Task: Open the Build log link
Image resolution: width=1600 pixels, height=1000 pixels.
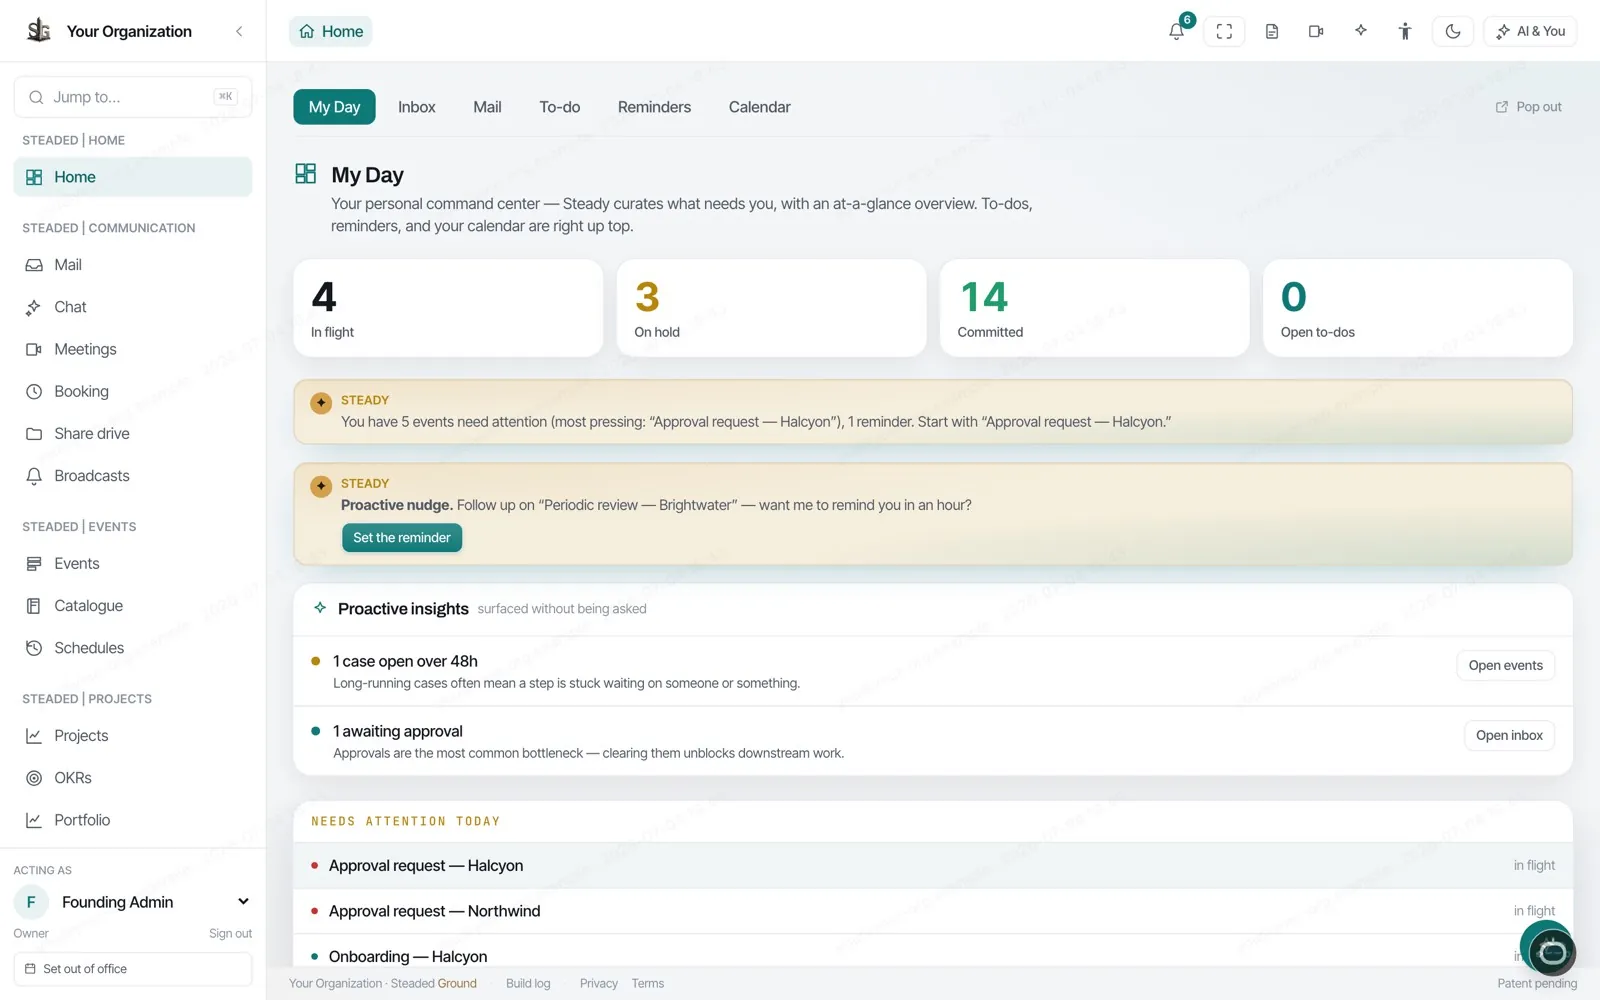Action: (x=528, y=984)
